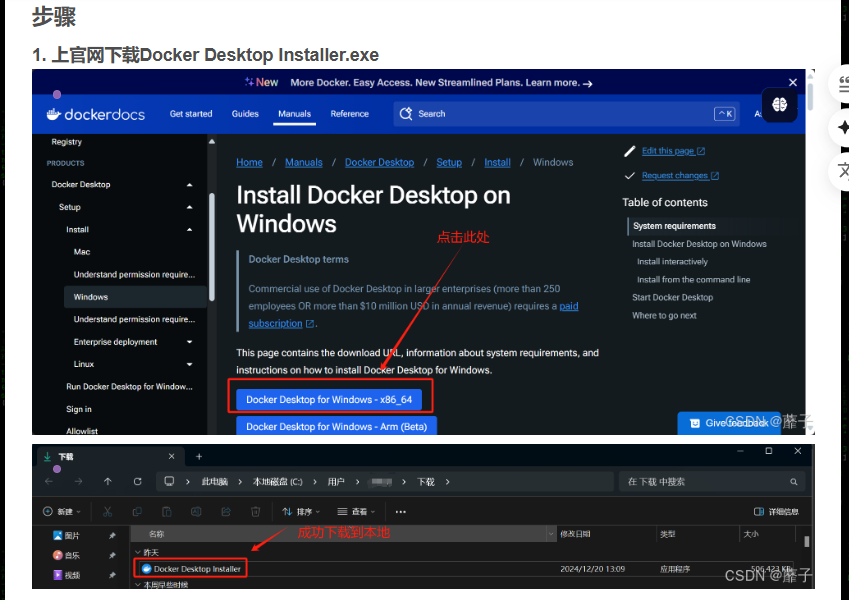
Task: Click the Paste icon in Explorer toolbar
Action: pos(166,512)
